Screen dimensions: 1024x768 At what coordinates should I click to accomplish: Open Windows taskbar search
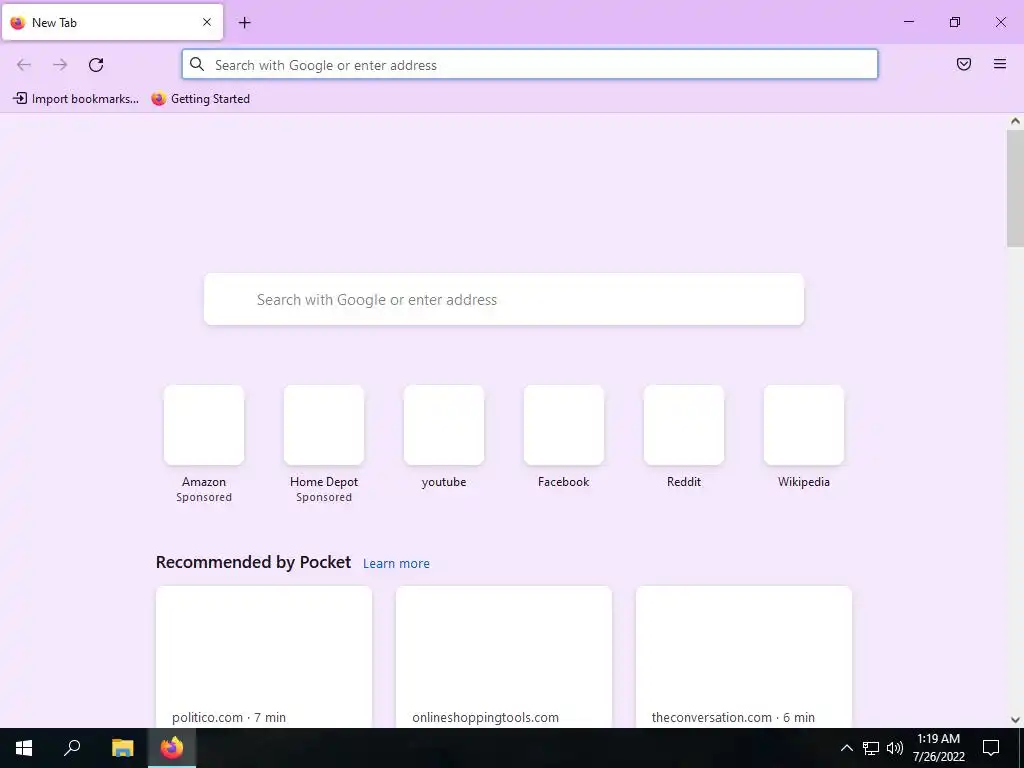[x=72, y=748]
